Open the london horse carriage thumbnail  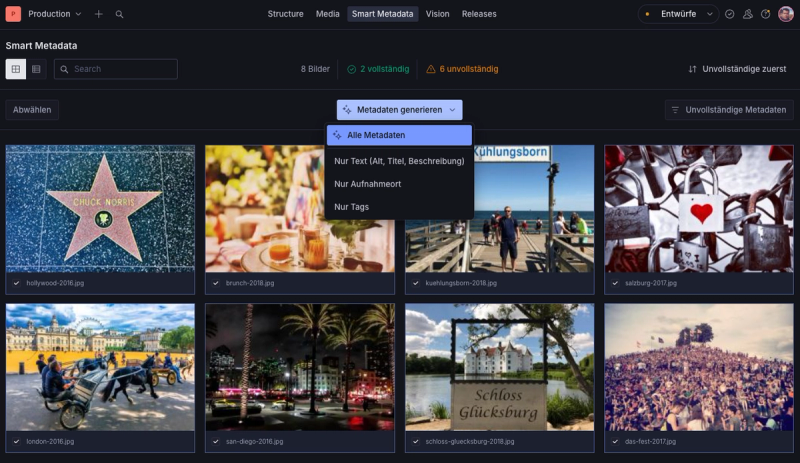[x=100, y=367]
